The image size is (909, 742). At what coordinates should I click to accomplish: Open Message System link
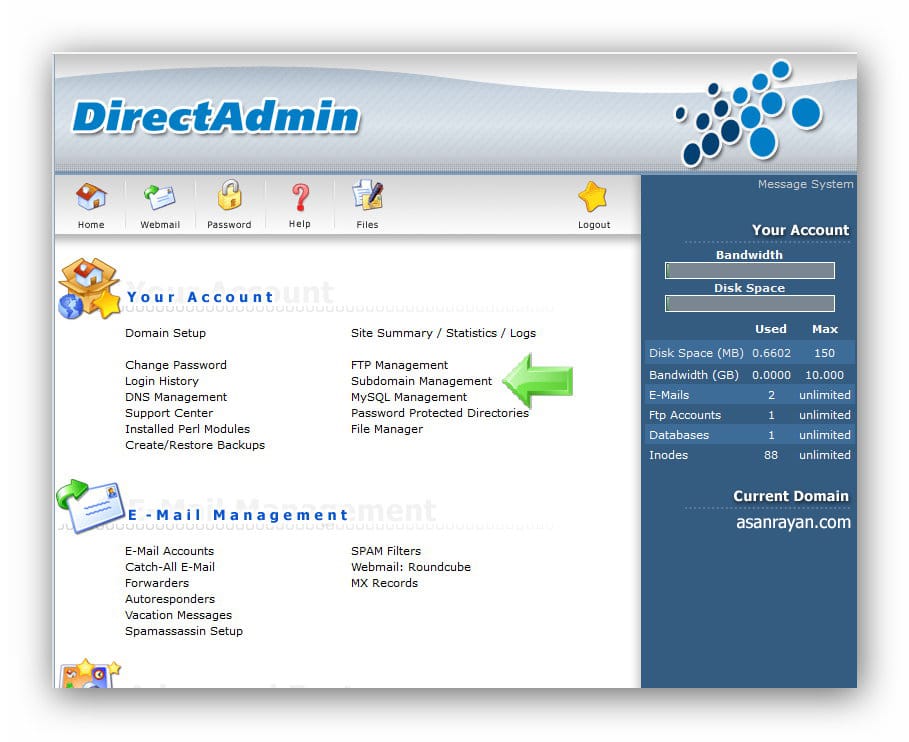tap(805, 184)
